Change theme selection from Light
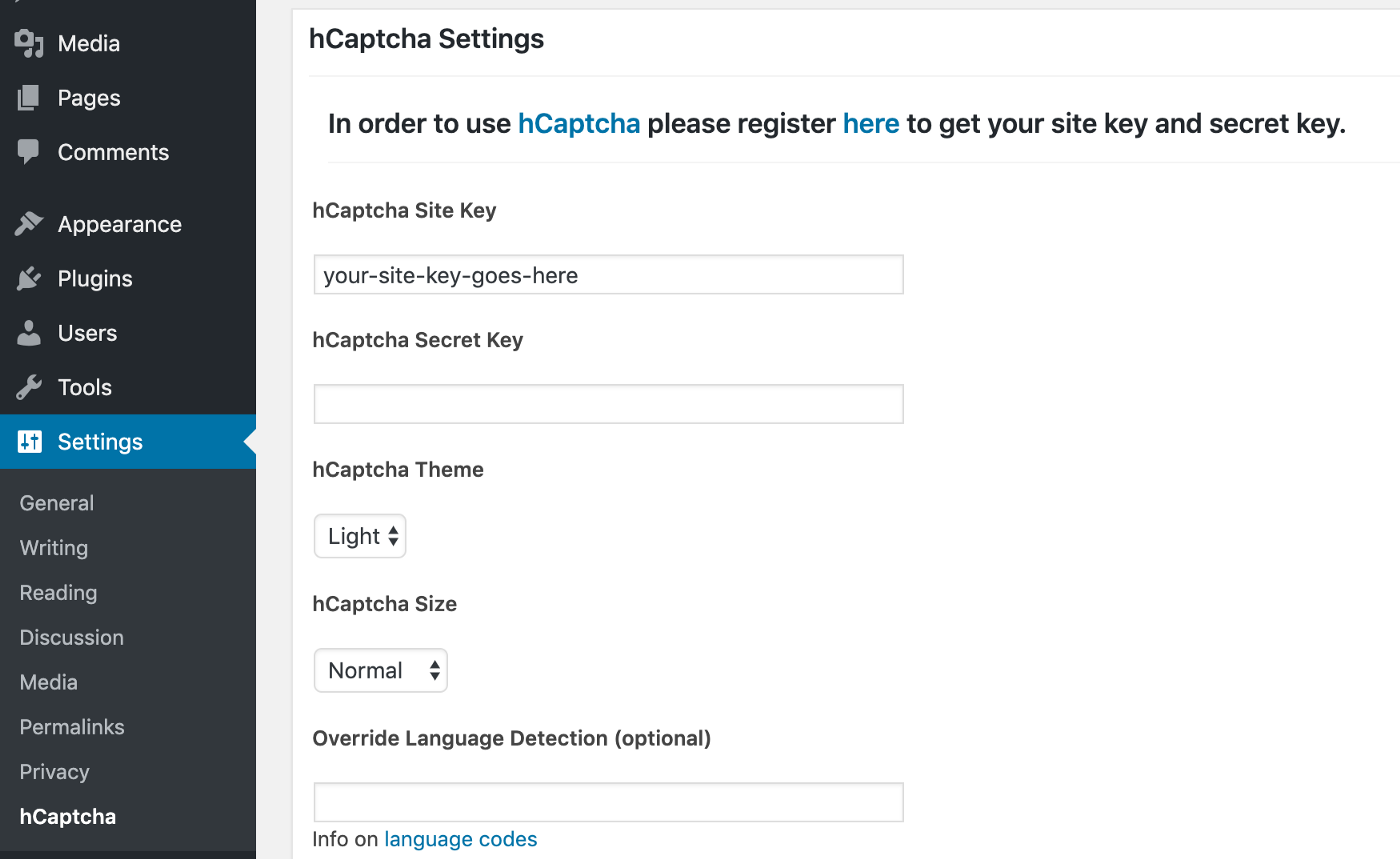Viewport: 1400px width, 859px height. (x=359, y=536)
